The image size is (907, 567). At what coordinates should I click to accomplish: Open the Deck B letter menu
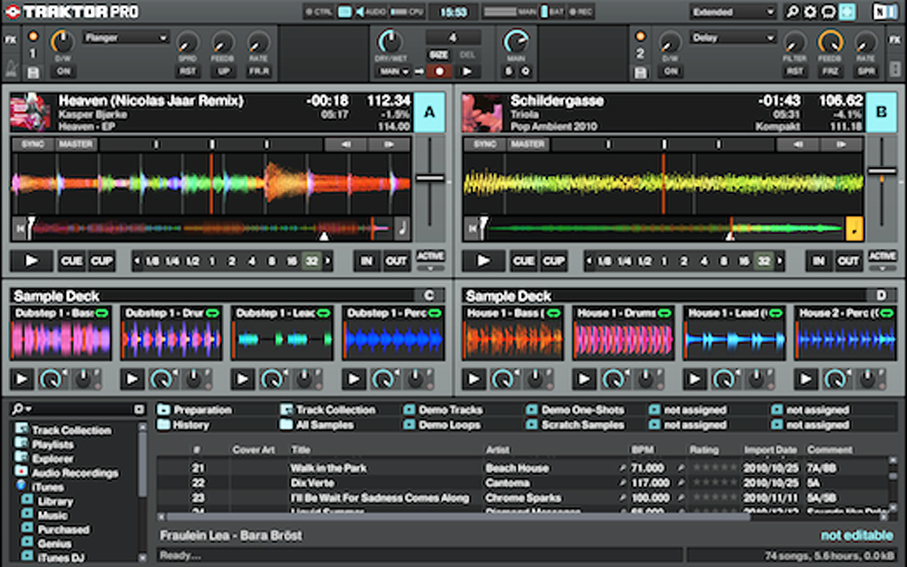click(882, 112)
